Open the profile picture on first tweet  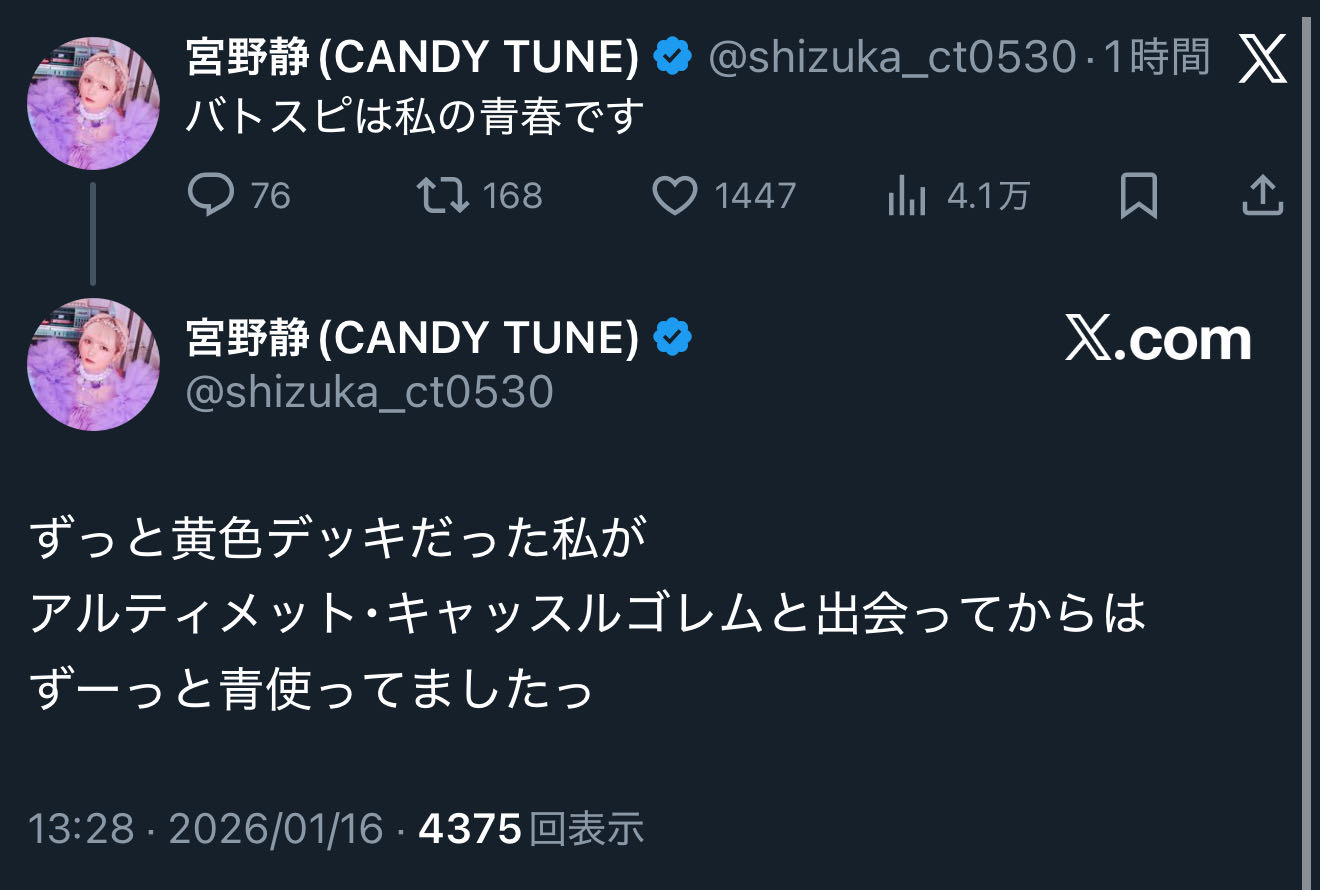point(93,104)
